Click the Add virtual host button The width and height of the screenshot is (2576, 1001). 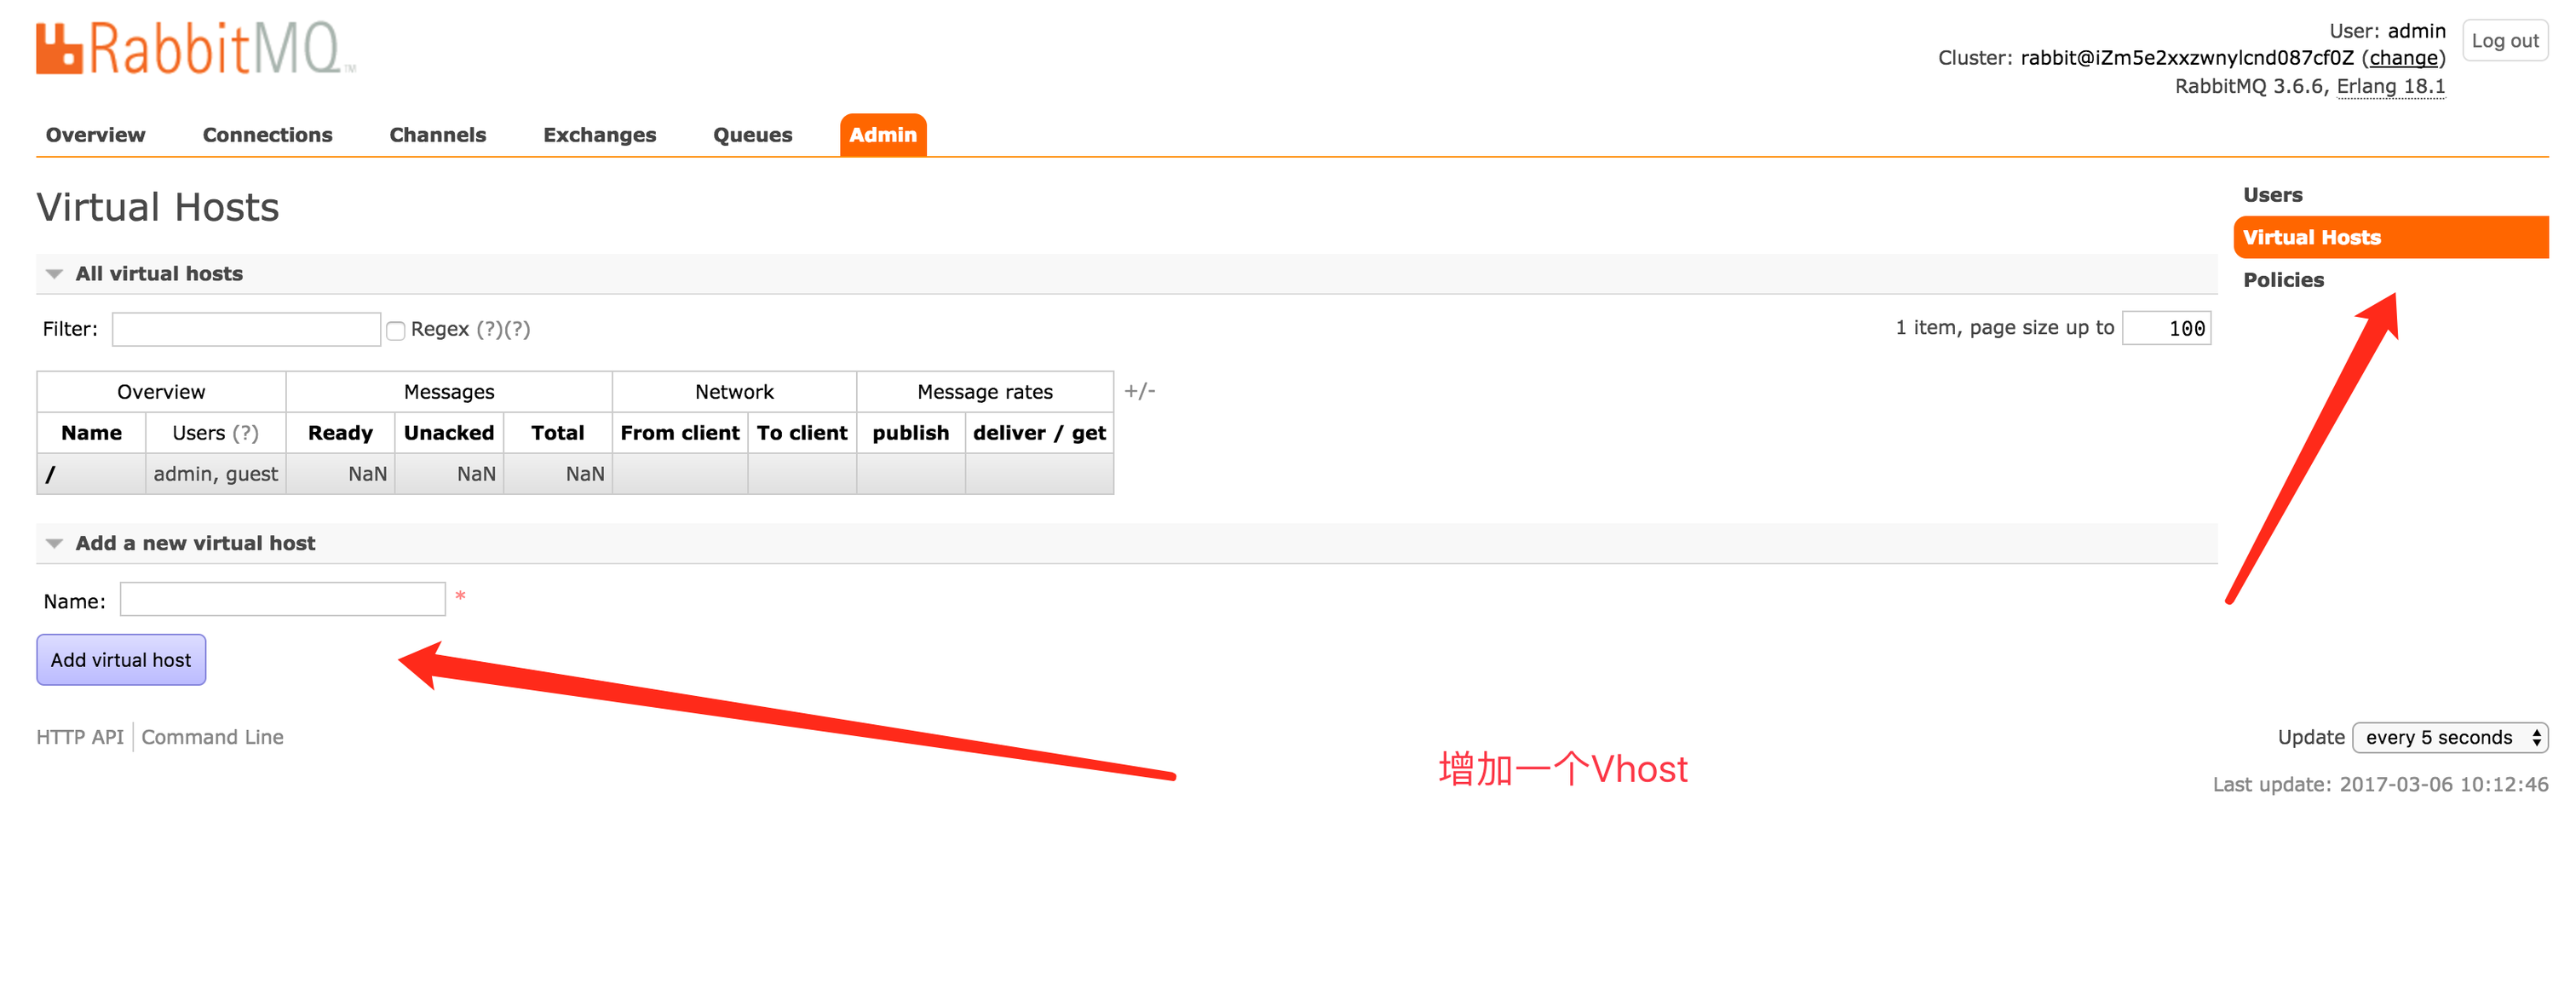pos(121,660)
